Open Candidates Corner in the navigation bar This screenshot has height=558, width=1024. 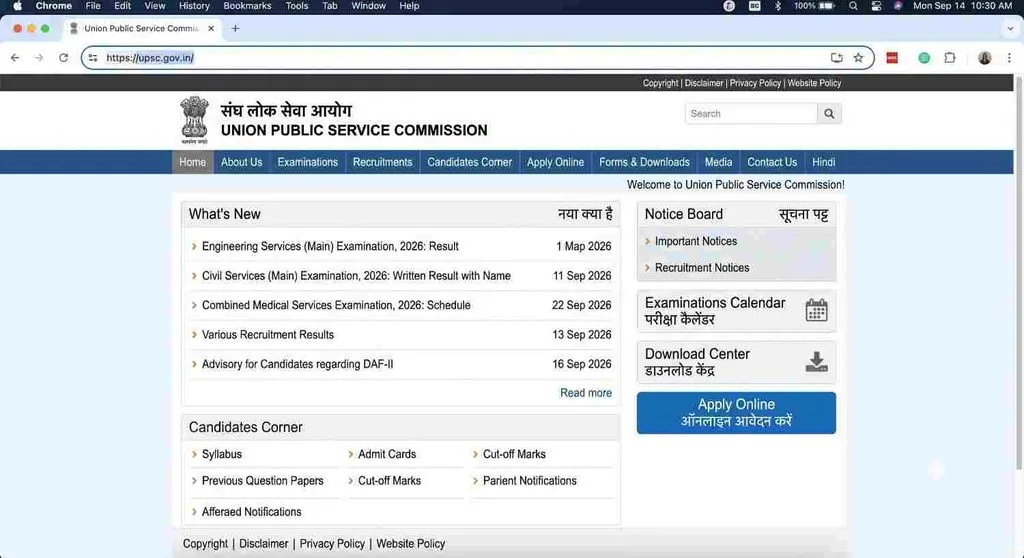[470, 162]
